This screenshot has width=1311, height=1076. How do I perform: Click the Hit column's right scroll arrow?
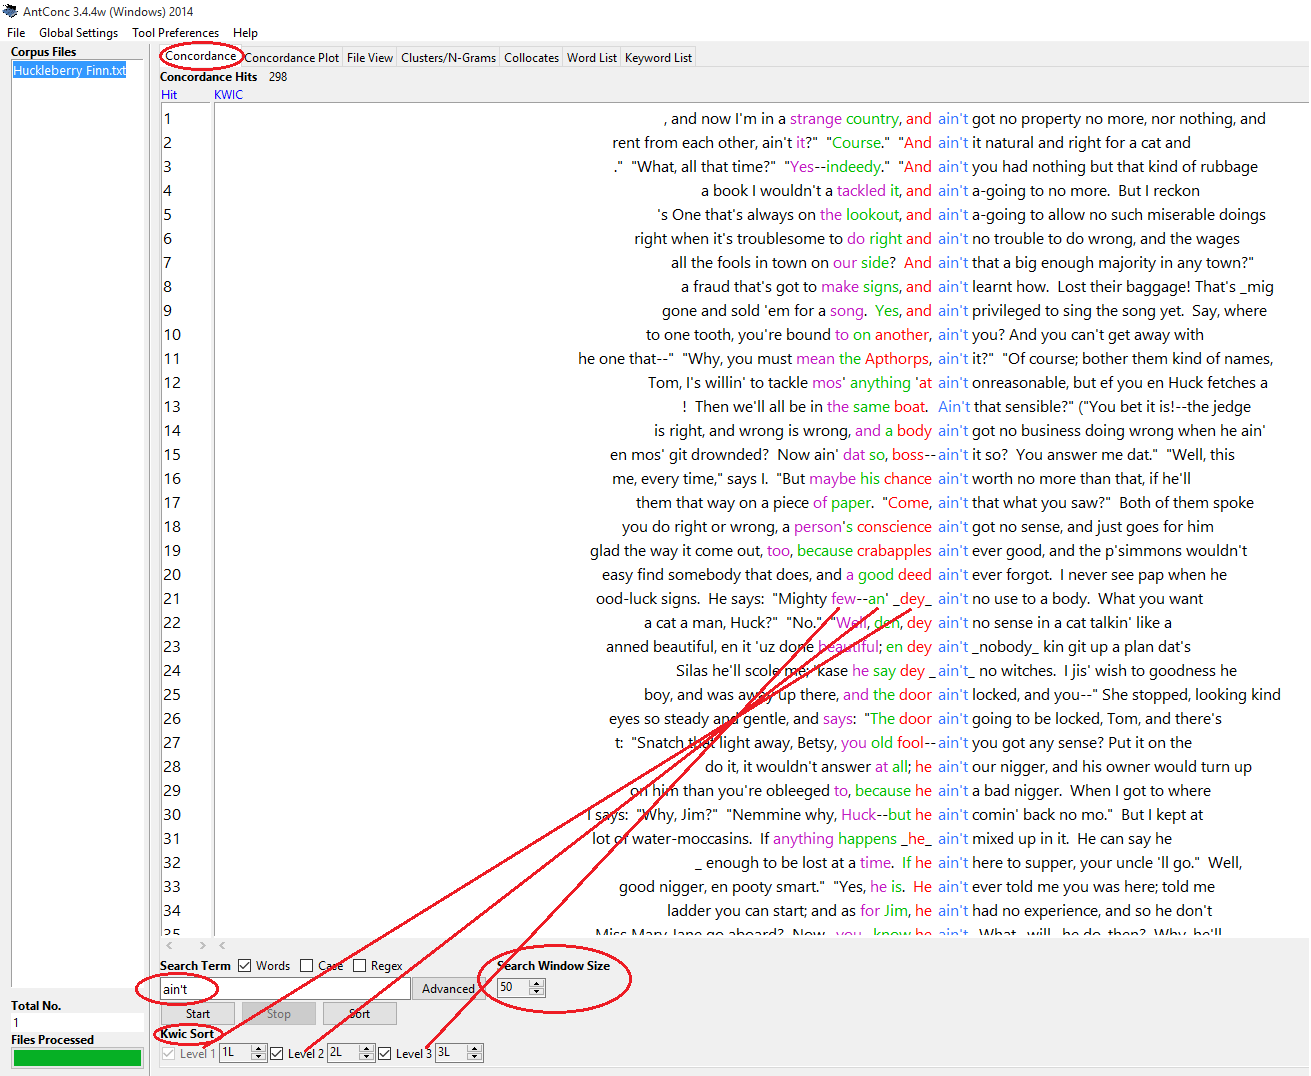(202, 945)
